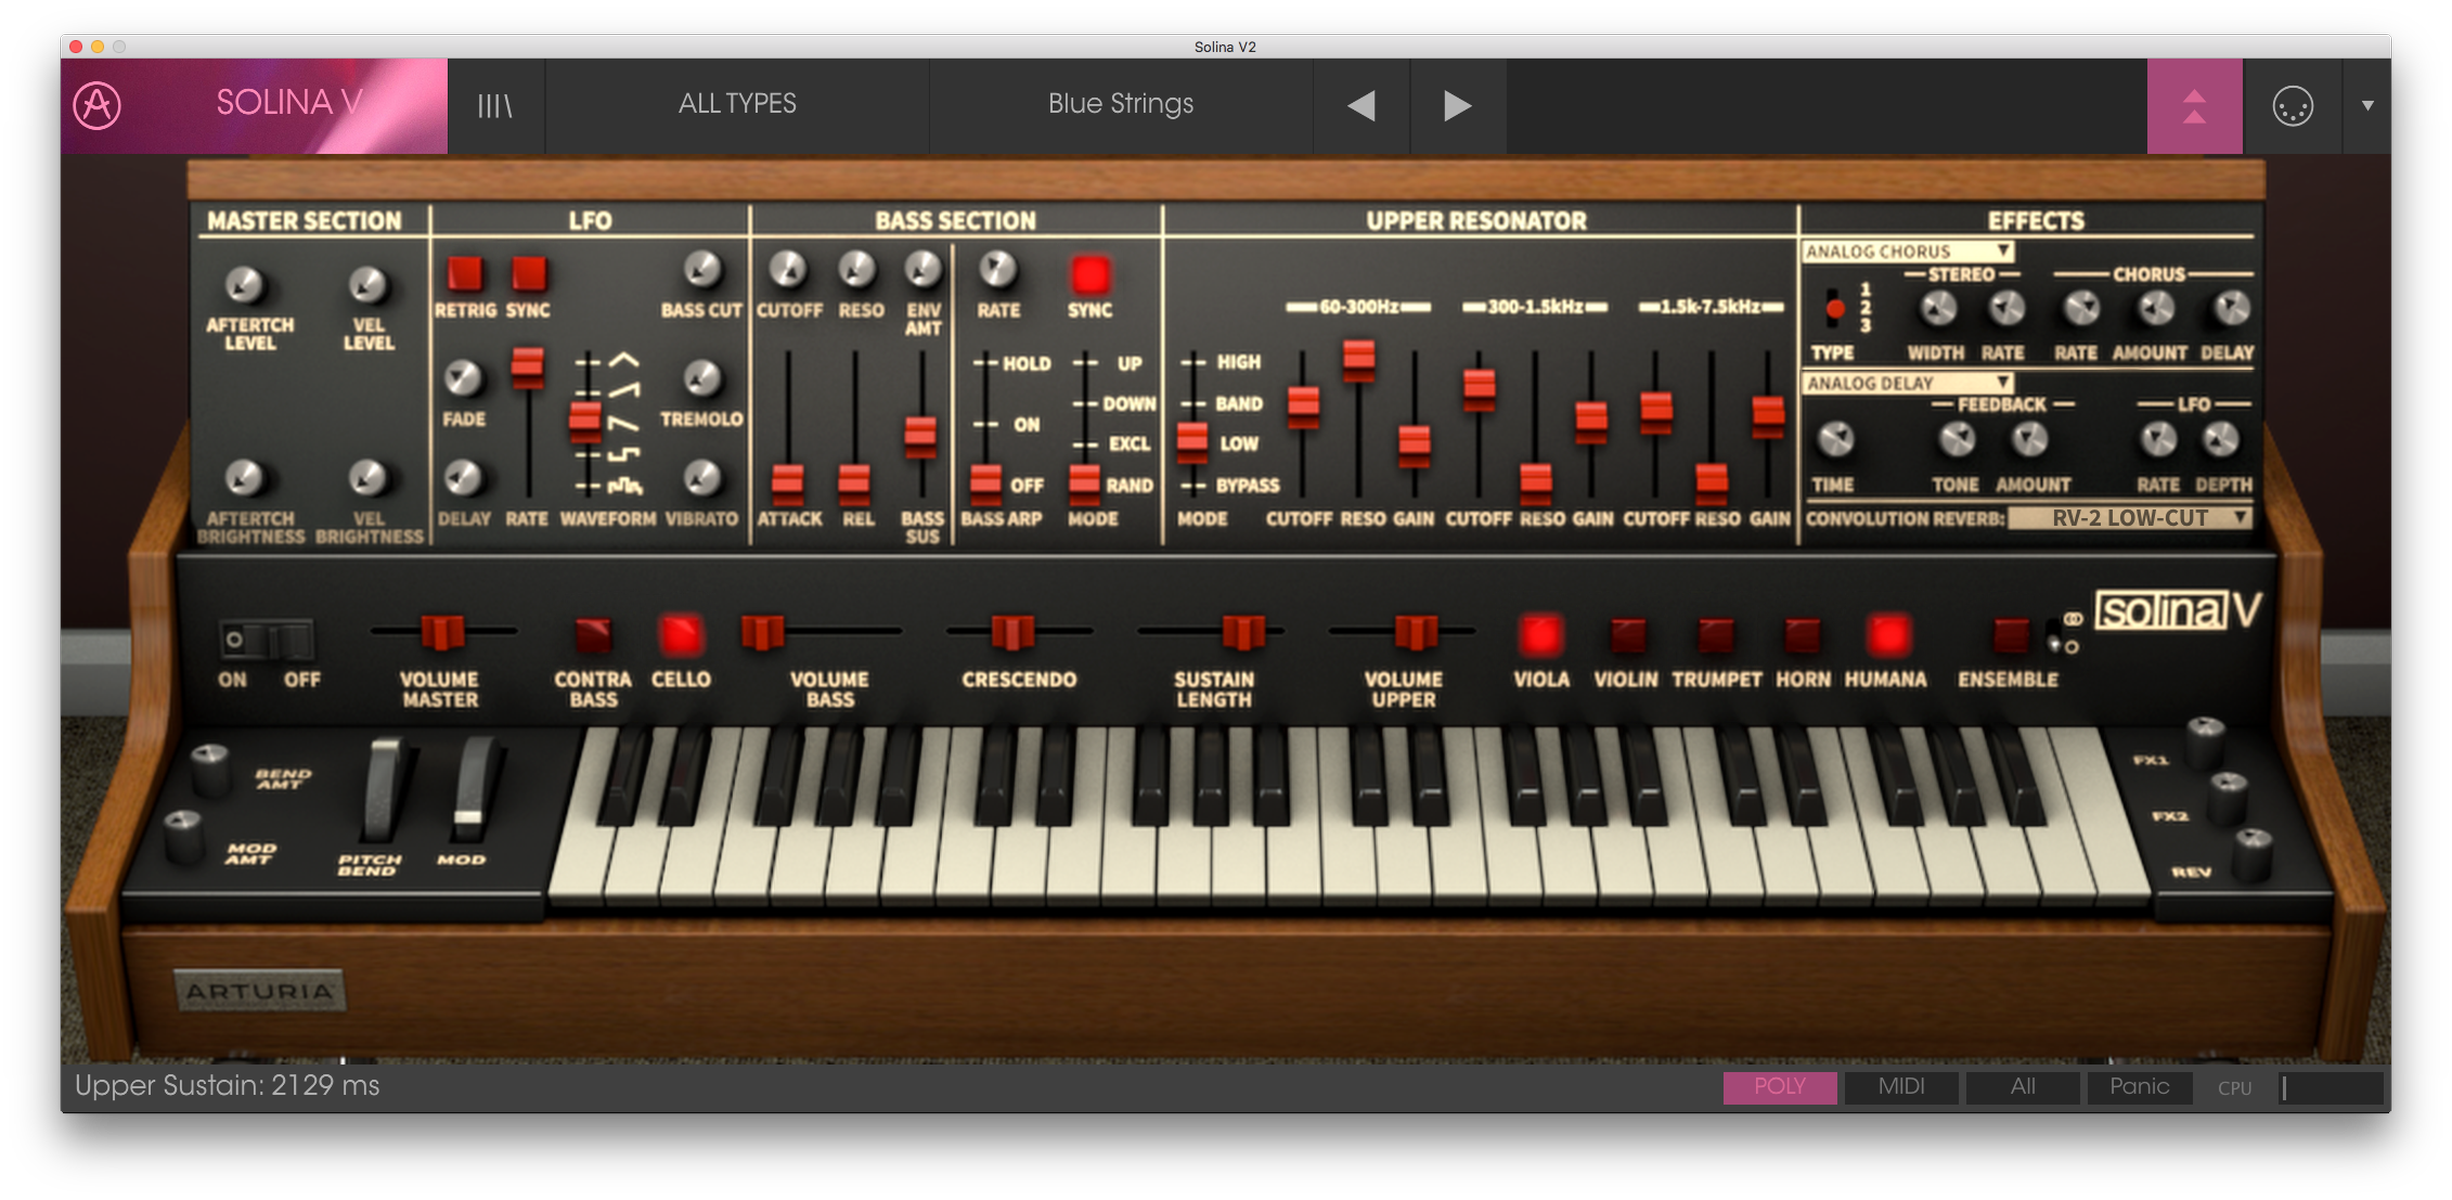Image resolution: width=2452 pixels, height=1200 pixels.
Task: Click the Ensemble mode link icon
Action: click(x=2073, y=620)
